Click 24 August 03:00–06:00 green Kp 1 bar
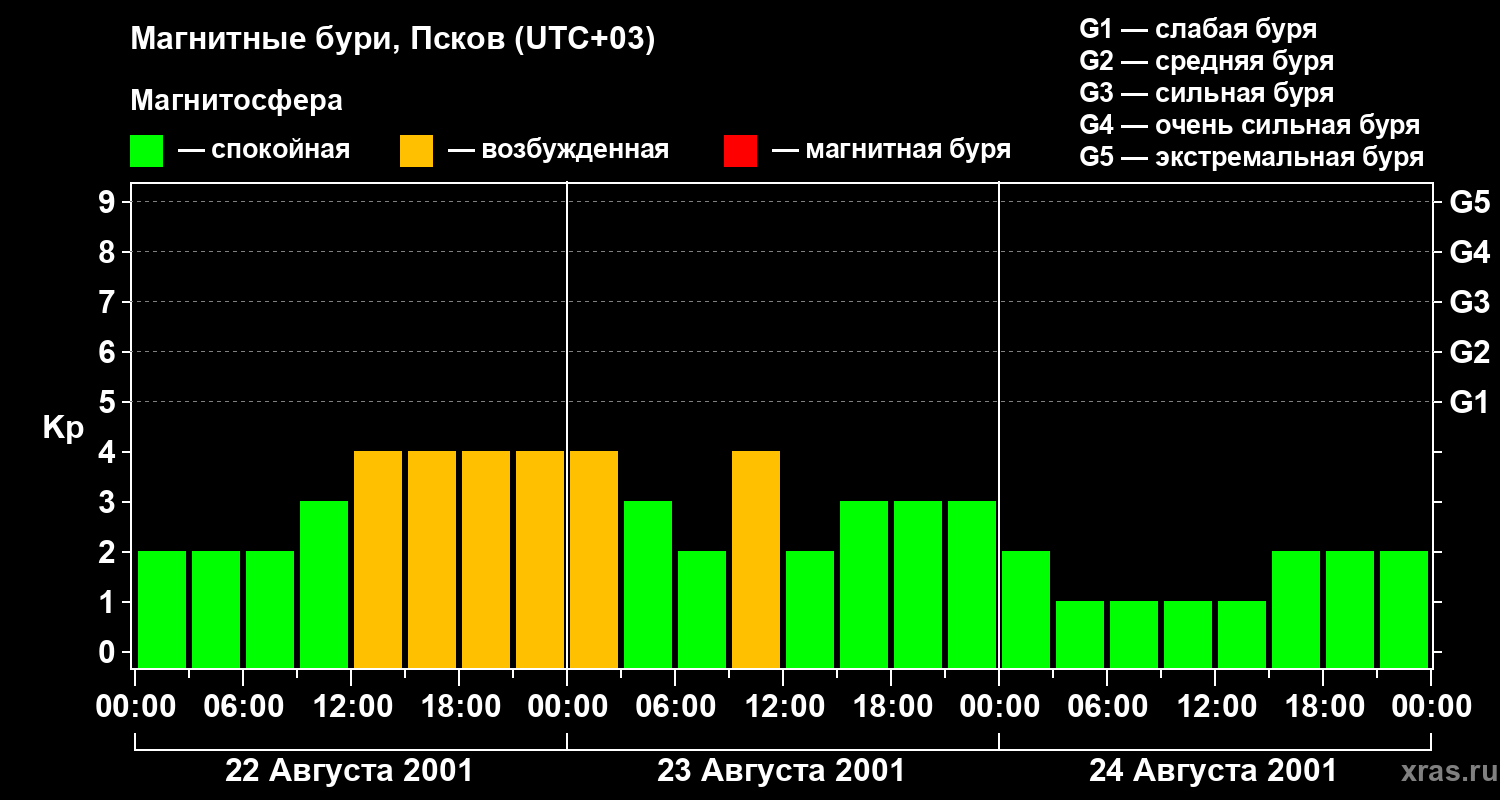1500x800 pixels. (x=1080, y=634)
